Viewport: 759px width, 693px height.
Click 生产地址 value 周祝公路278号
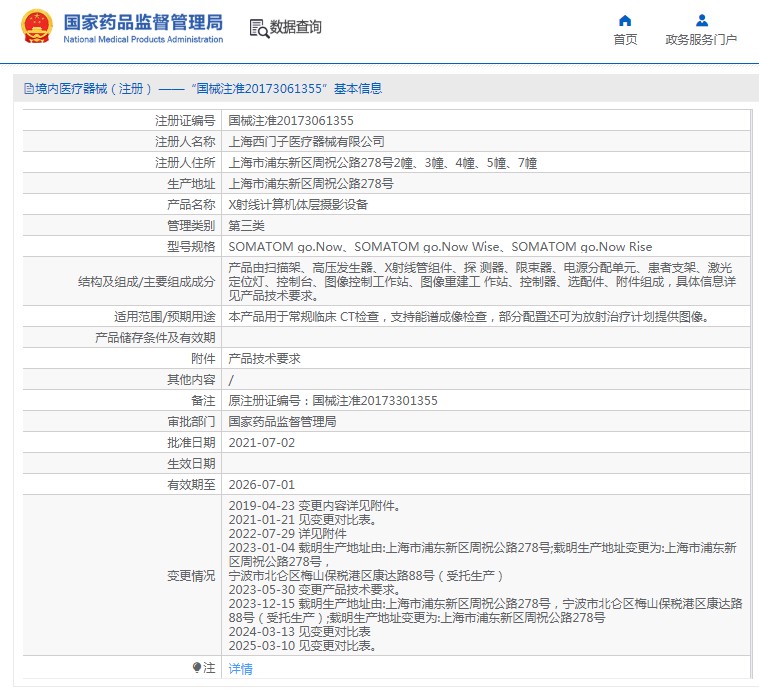(x=311, y=184)
